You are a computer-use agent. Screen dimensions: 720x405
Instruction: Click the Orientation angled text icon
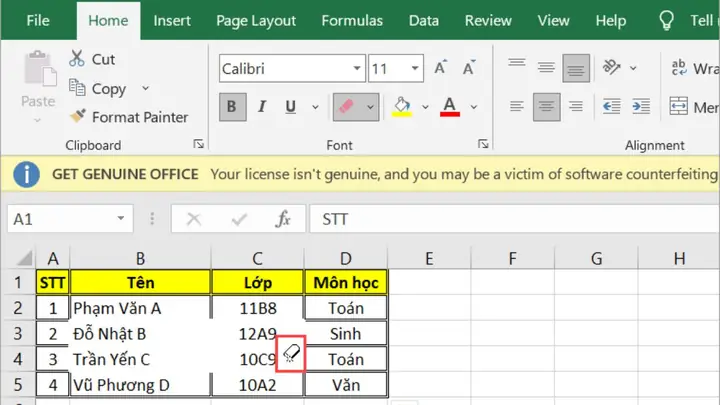pyautogui.click(x=612, y=68)
